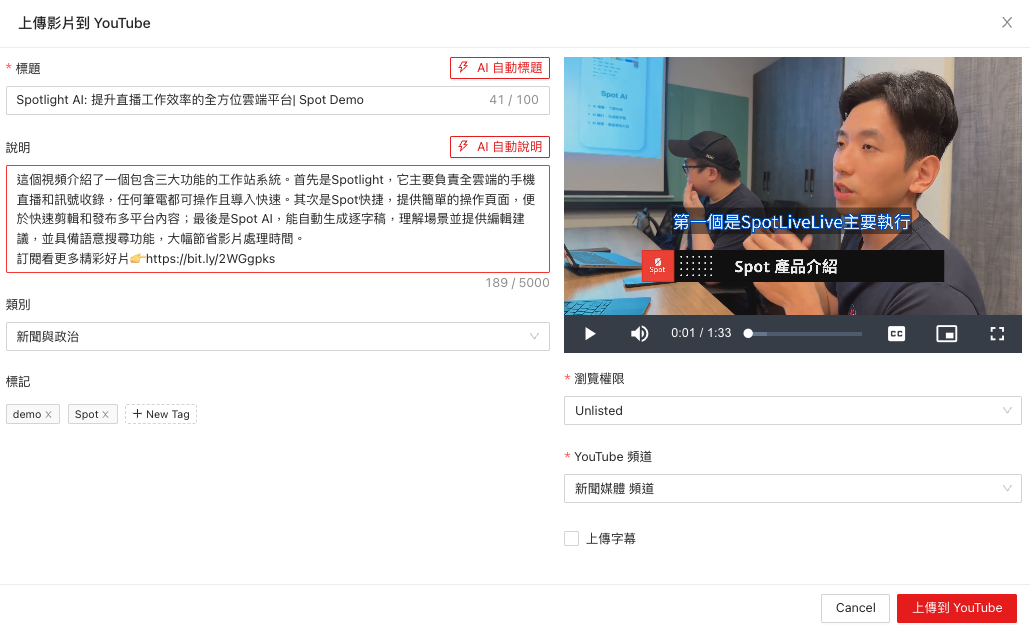
Task: Enter fullscreen video view
Action: [x=996, y=334]
